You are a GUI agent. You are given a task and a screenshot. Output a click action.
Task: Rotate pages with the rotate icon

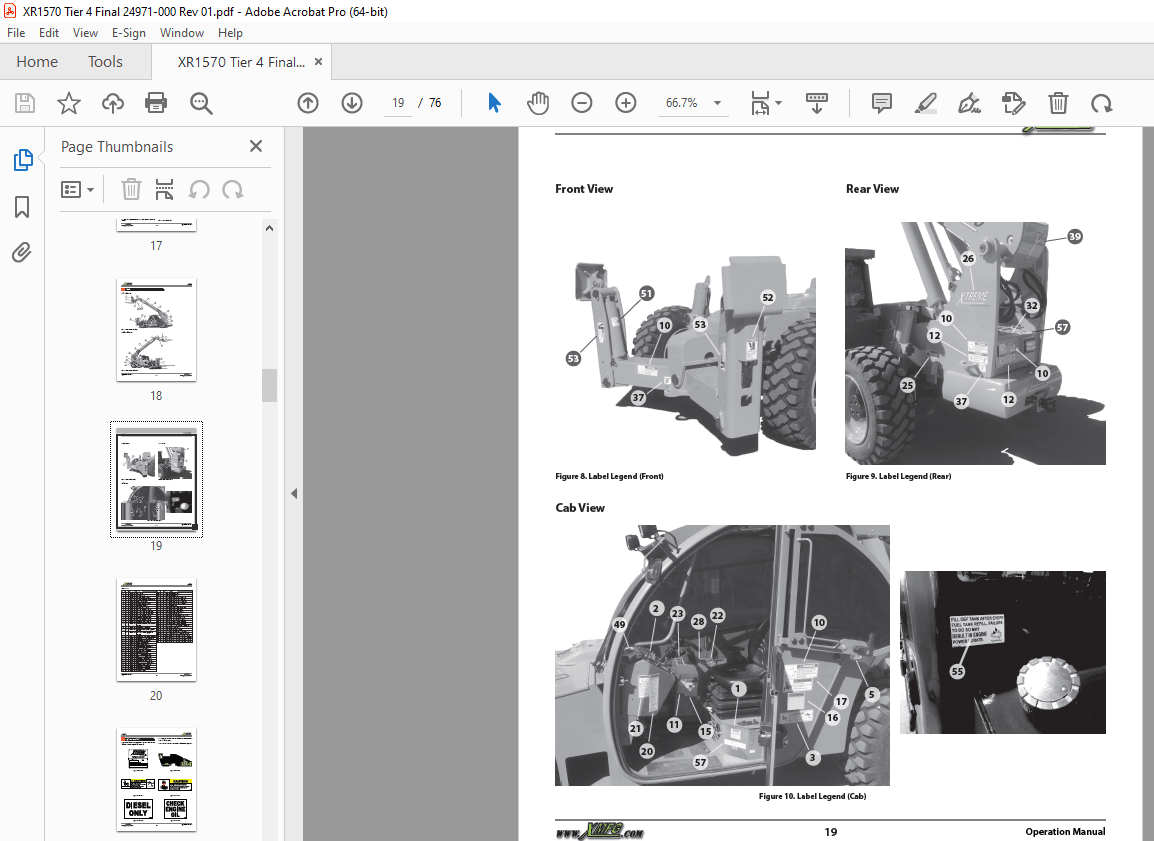pos(1101,102)
